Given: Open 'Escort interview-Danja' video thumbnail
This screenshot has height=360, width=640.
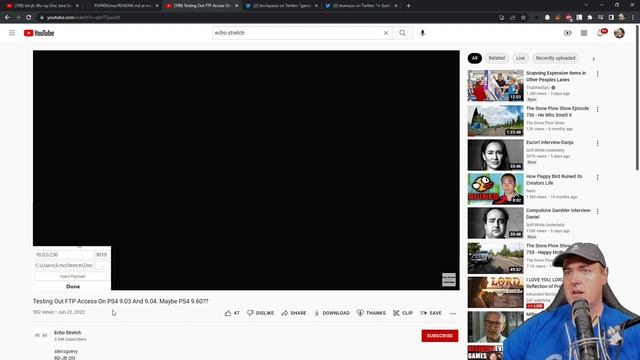Looking at the screenshot, I should click(x=496, y=155).
